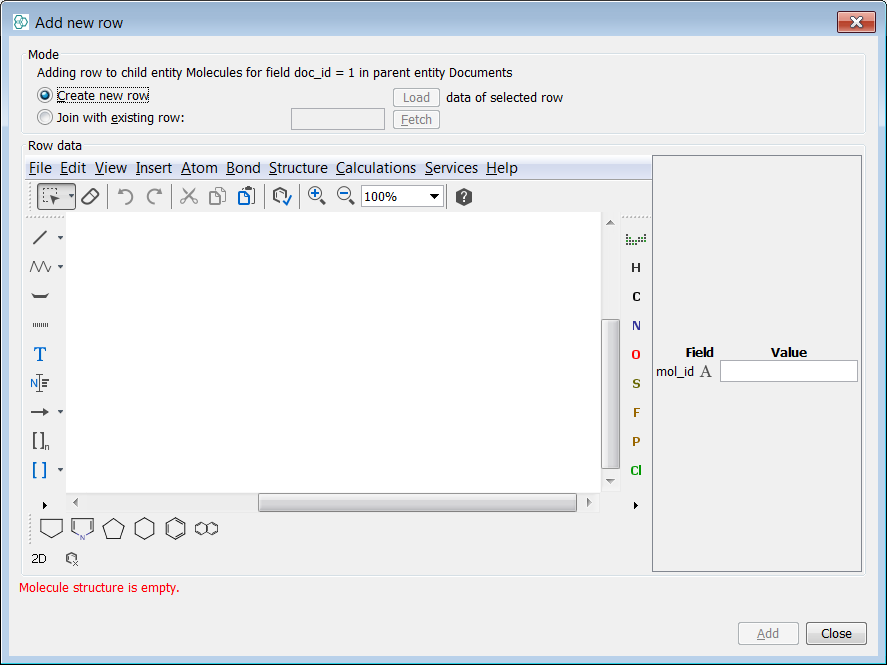The width and height of the screenshot is (887, 665).
Task: Select the repeating group brackets tool
Action: point(40,440)
